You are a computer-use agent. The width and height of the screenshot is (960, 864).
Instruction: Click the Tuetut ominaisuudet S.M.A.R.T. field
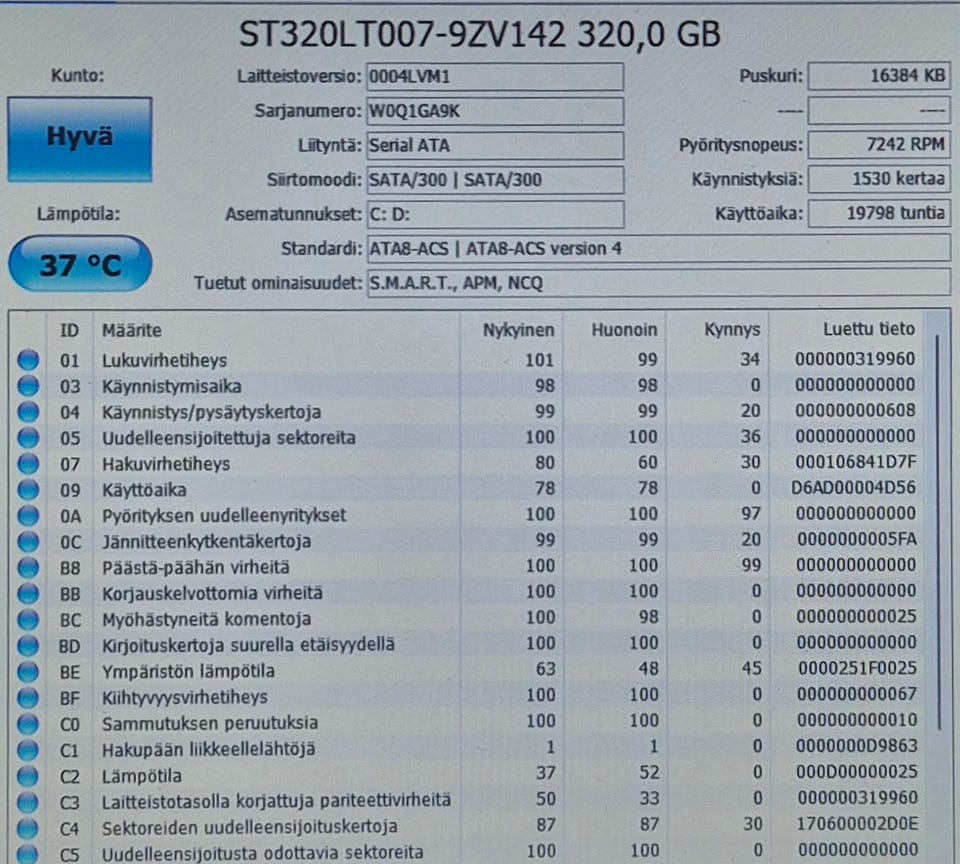click(658, 283)
